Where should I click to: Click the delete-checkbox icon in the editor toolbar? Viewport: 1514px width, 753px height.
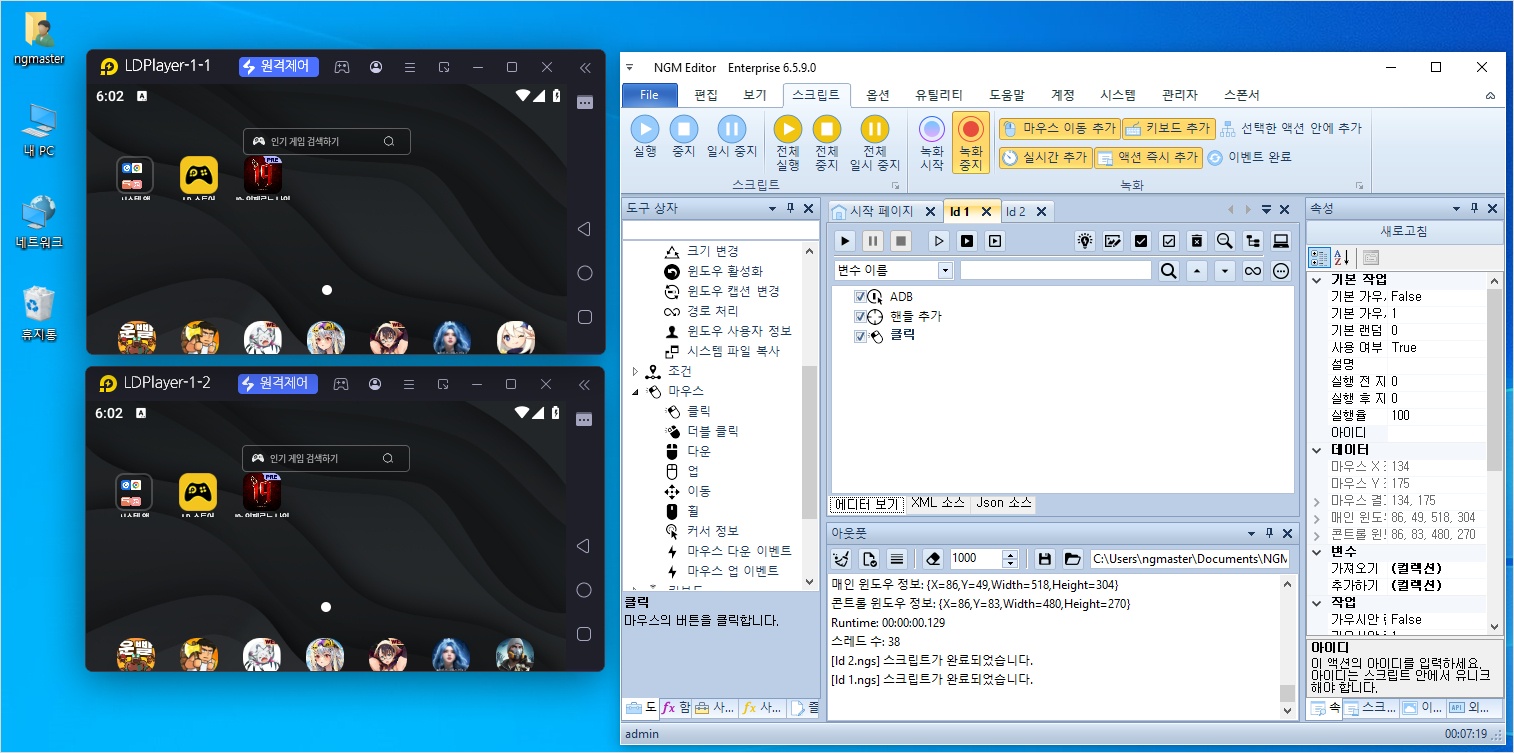tap(1196, 241)
